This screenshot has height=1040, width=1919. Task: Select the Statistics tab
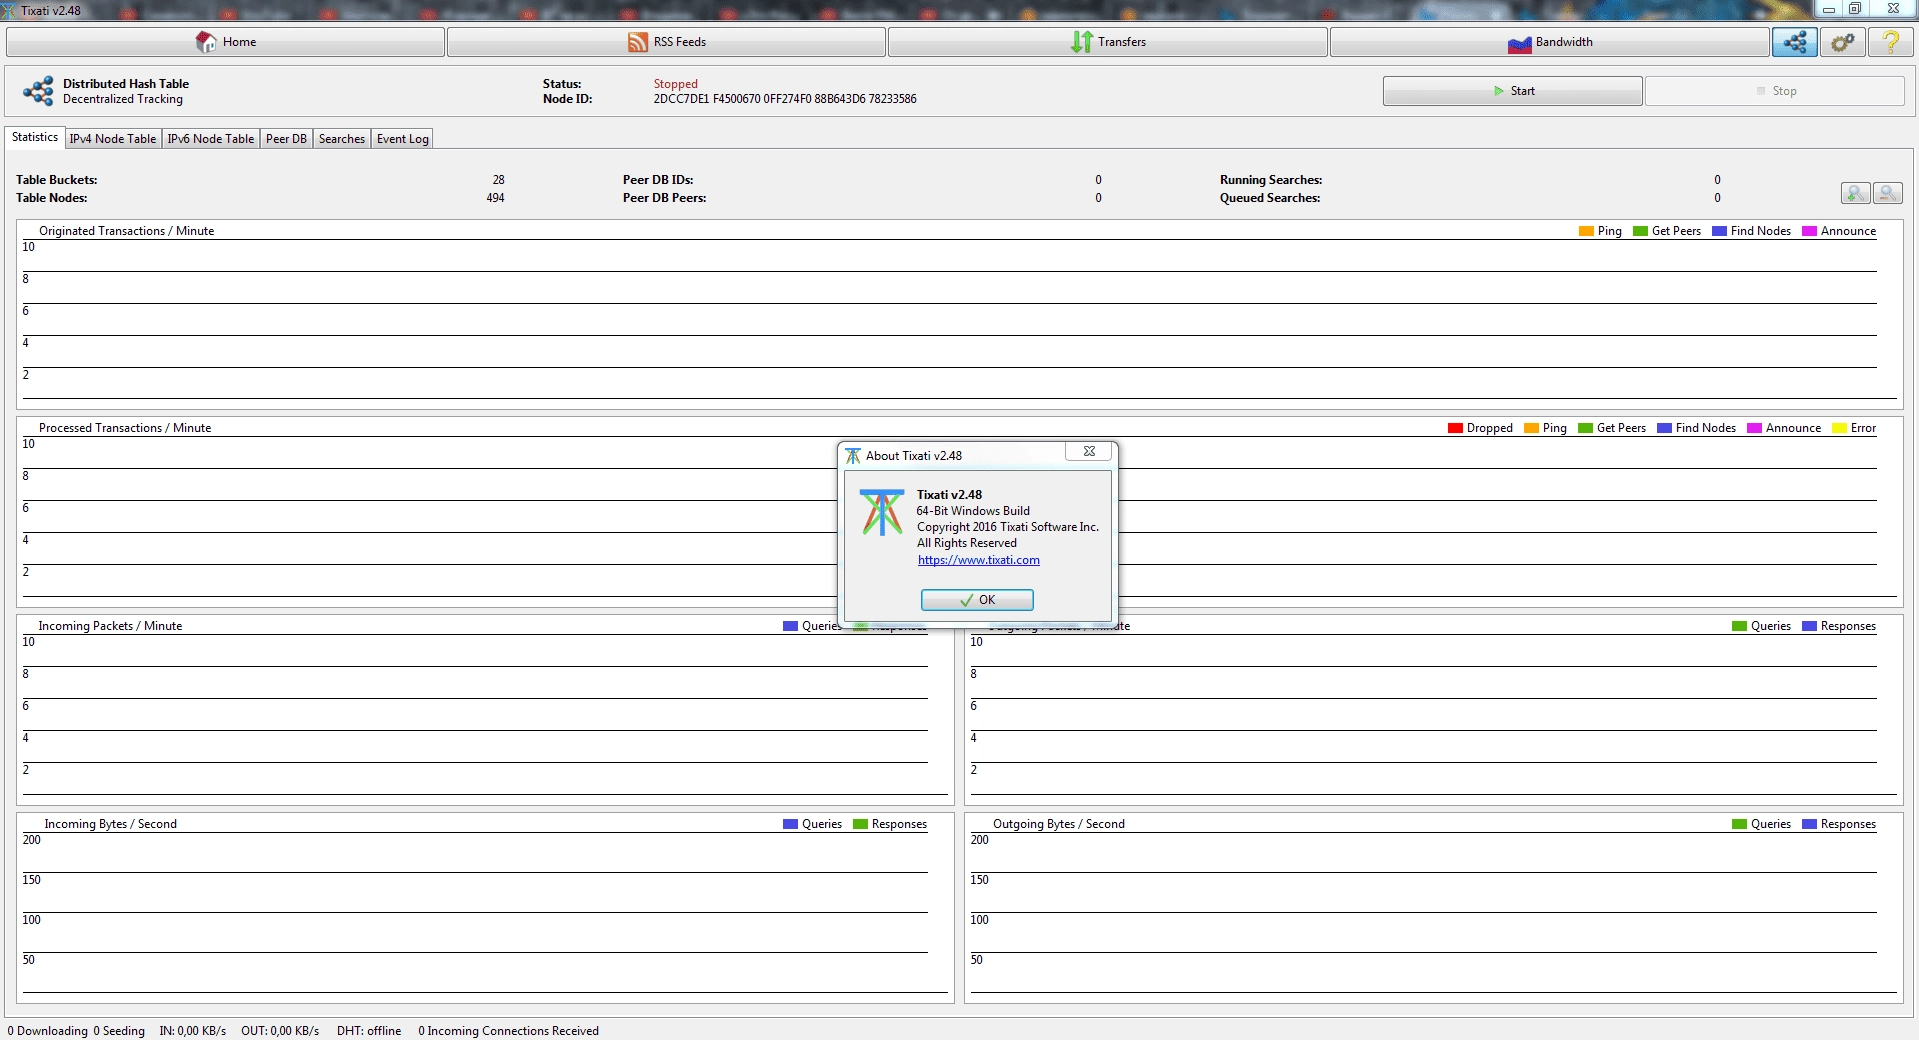(35, 138)
